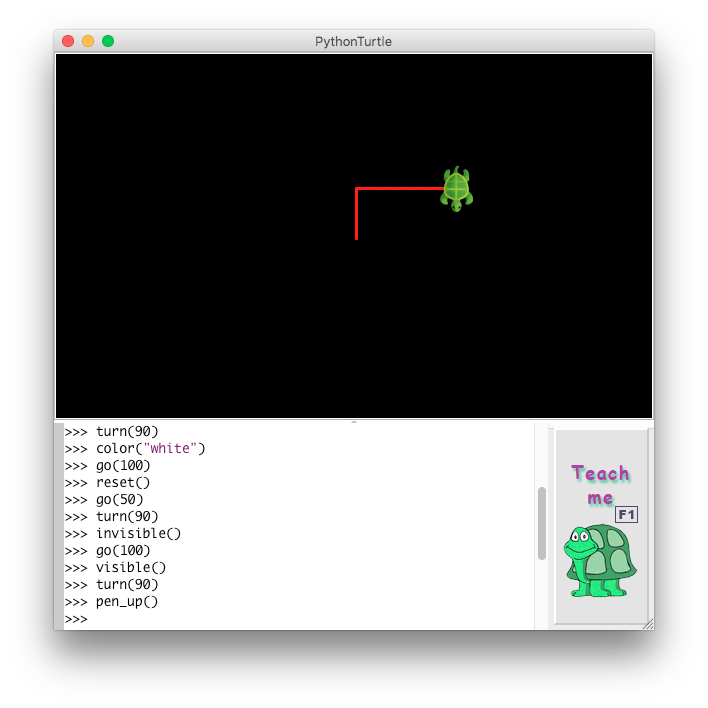Viewport: 708px width, 708px height.
Task: Maximize the window with the green button
Action: (108, 41)
